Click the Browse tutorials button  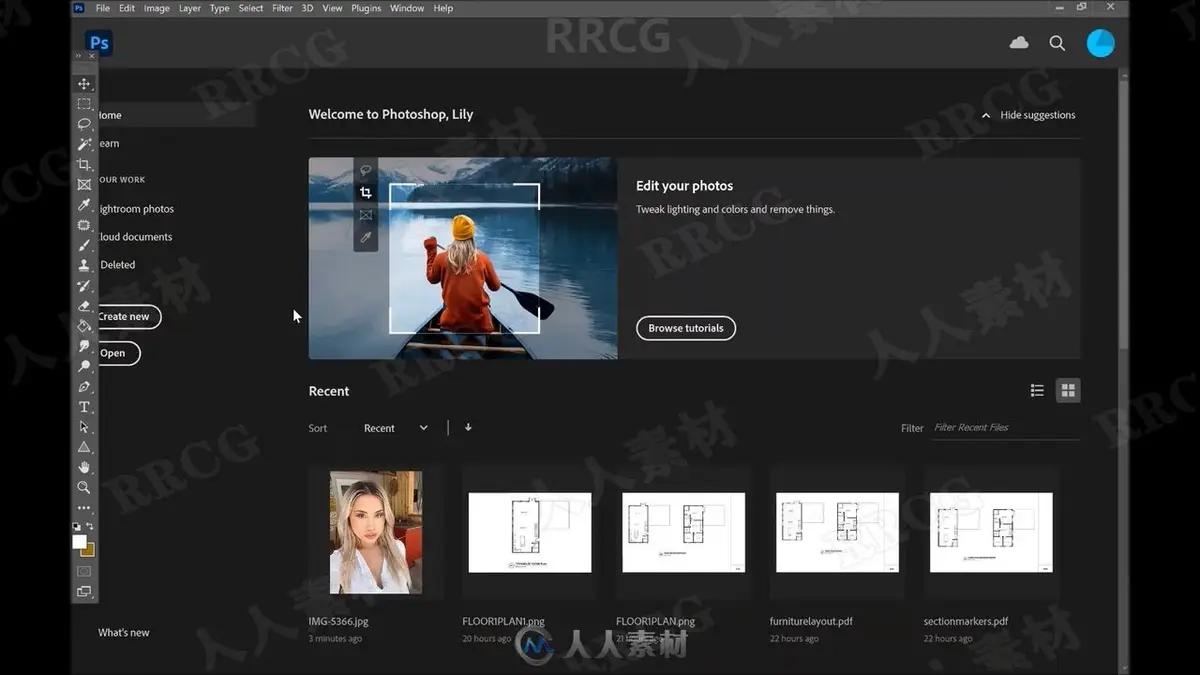pyautogui.click(x=686, y=328)
